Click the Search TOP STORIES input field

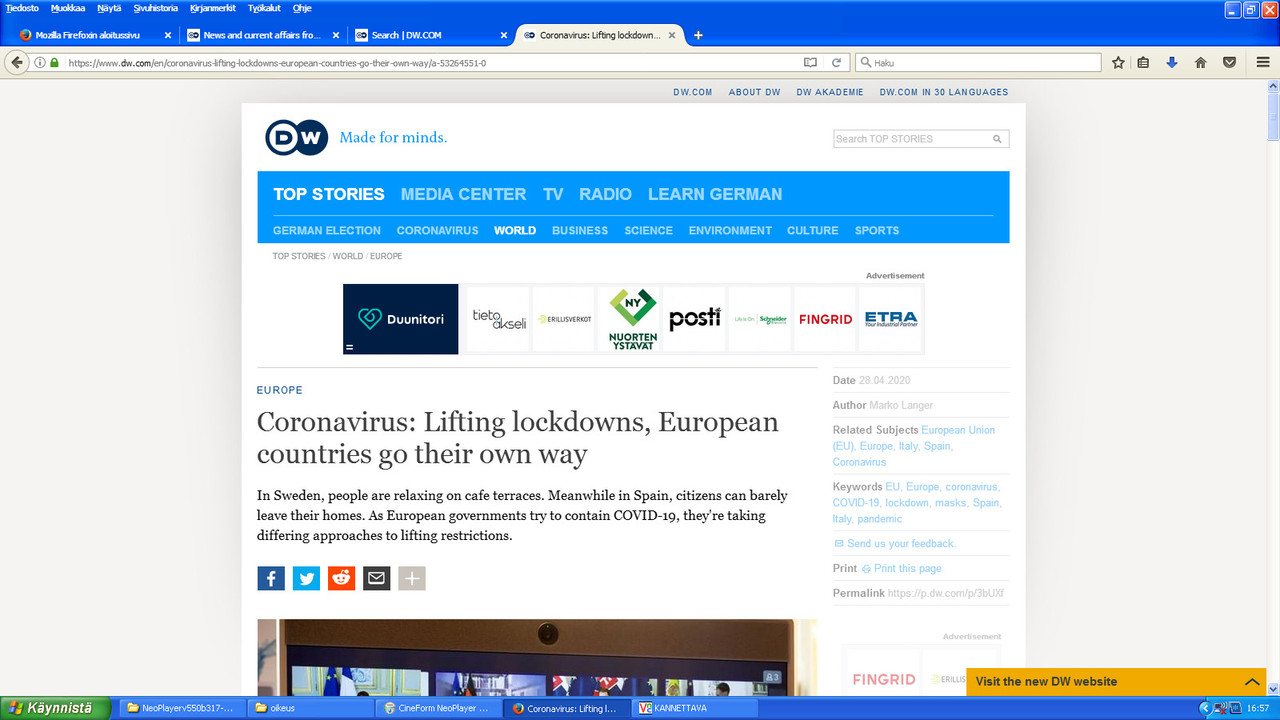pyautogui.click(x=911, y=139)
